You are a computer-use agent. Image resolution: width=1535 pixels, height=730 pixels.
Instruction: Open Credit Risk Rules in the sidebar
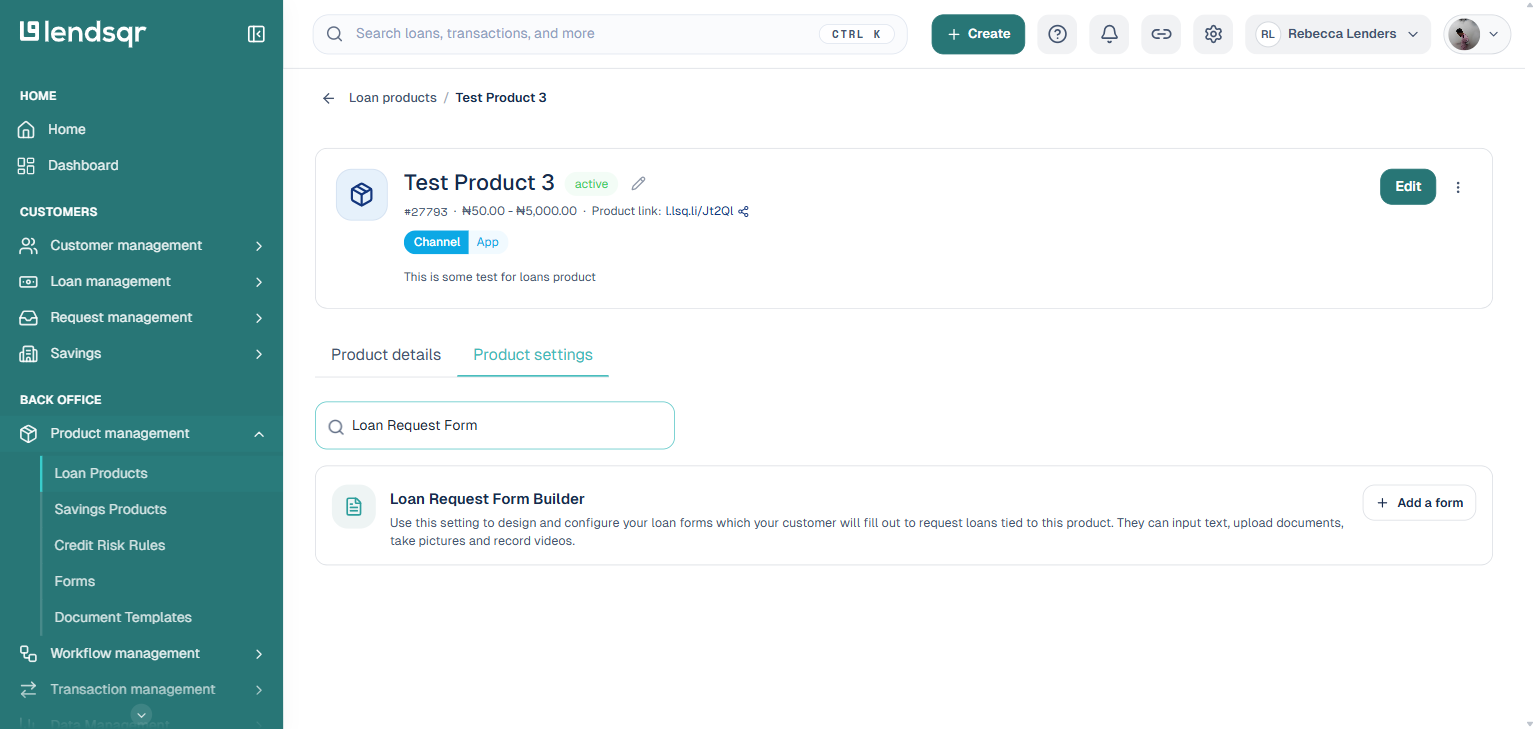tap(110, 546)
